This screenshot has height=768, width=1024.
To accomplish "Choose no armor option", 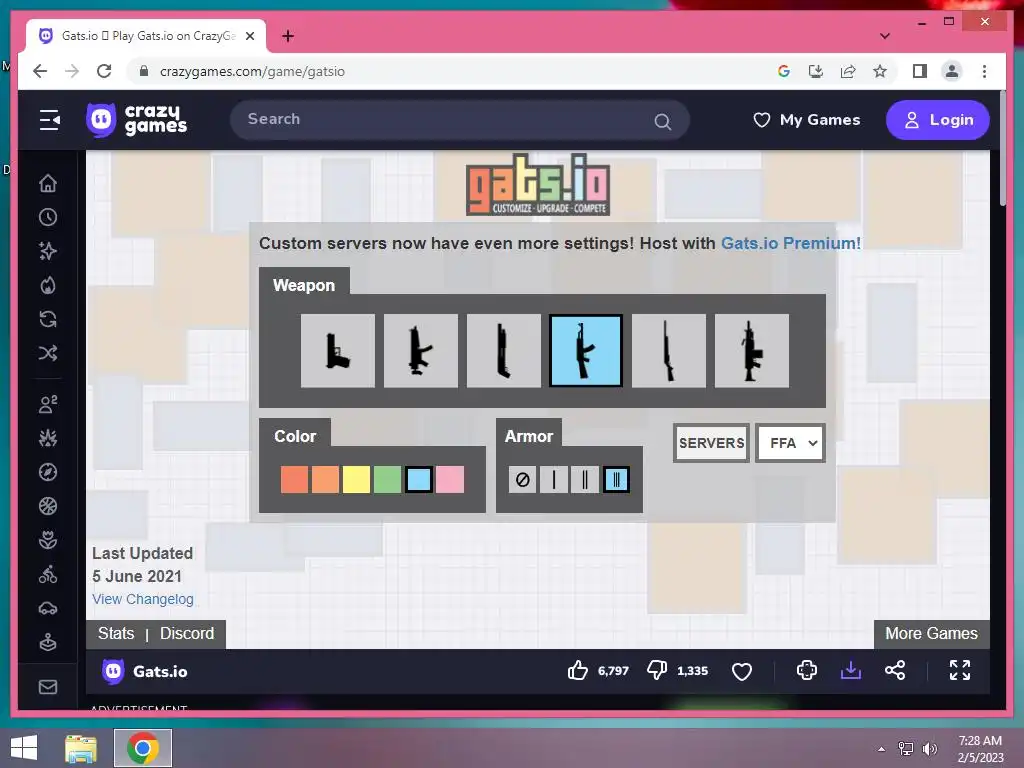I will pyautogui.click(x=522, y=480).
